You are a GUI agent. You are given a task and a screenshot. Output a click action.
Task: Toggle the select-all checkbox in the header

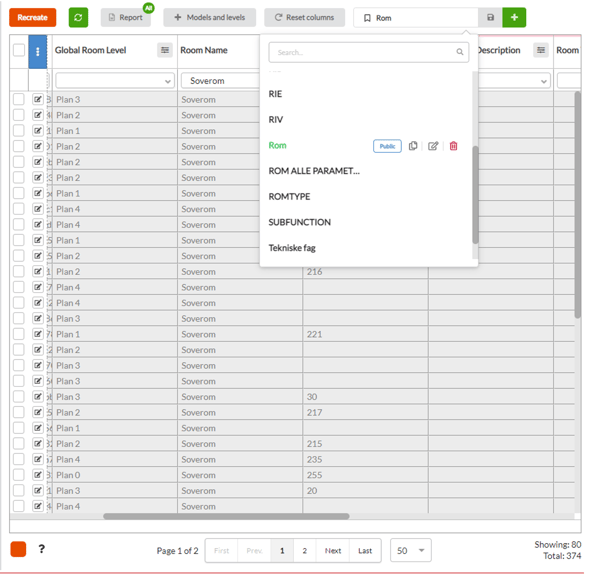[19, 50]
